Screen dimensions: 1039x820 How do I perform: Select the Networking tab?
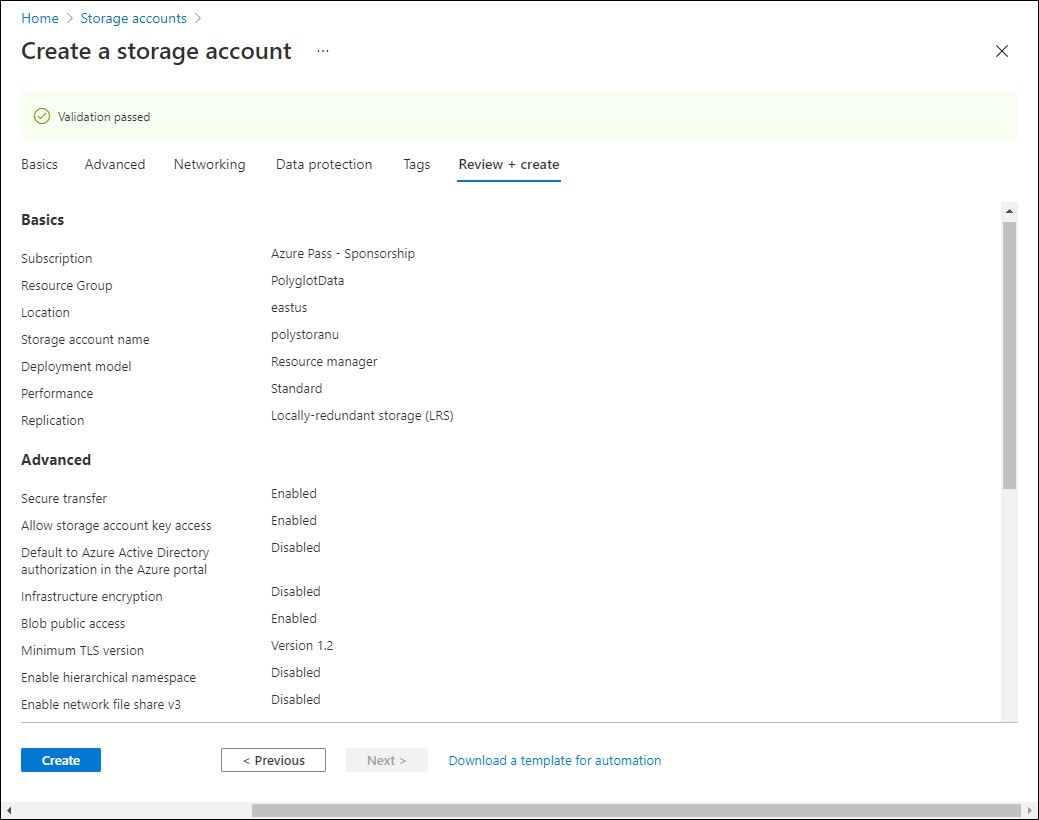tap(209, 164)
